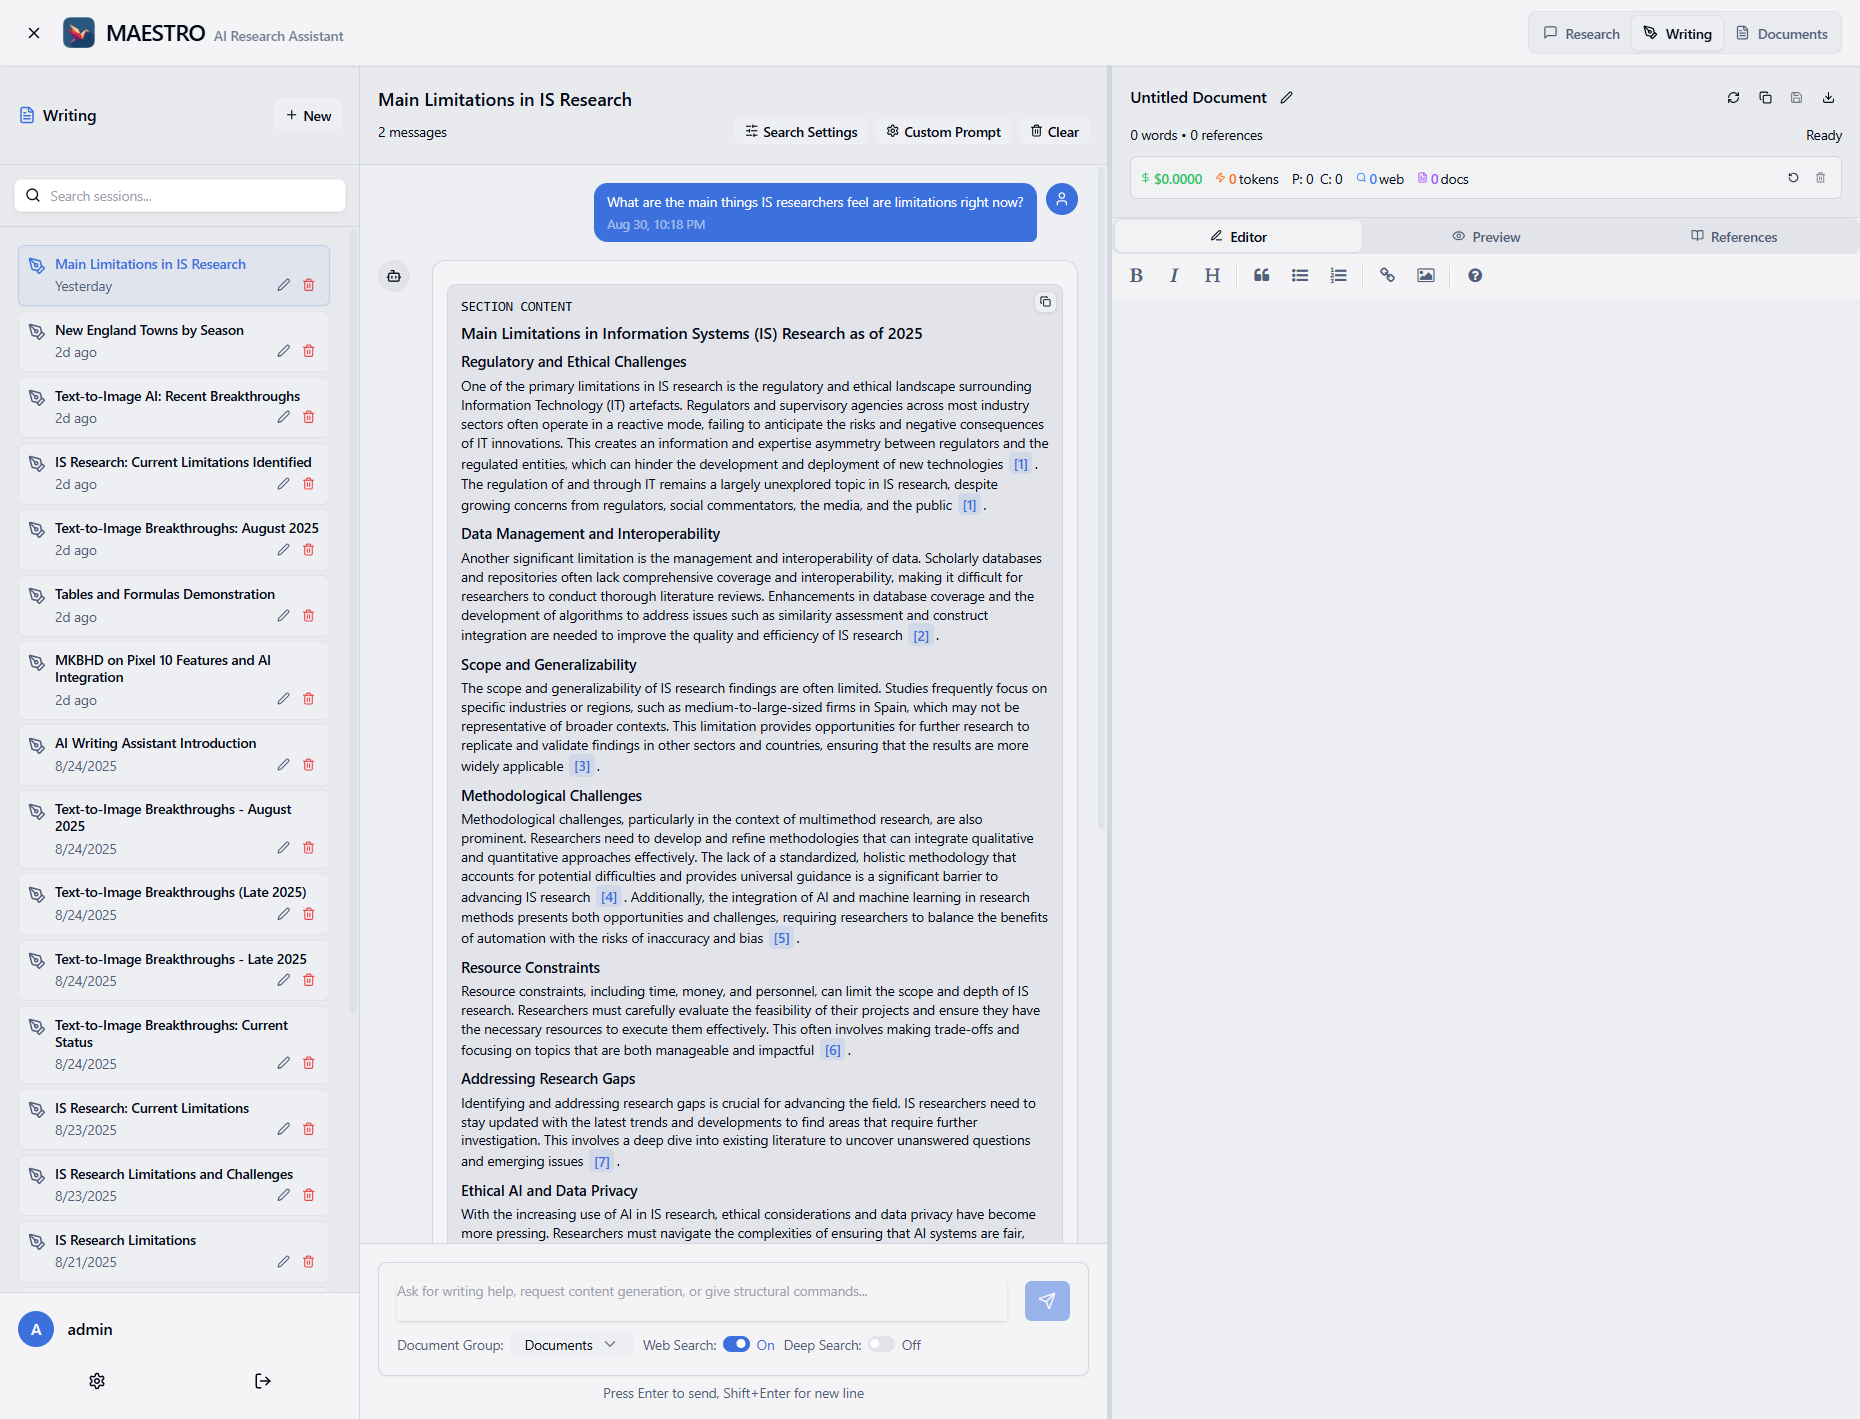Image resolution: width=1860 pixels, height=1419 pixels.
Task: Copy the SECTION CONTENT block
Action: 1045,302
